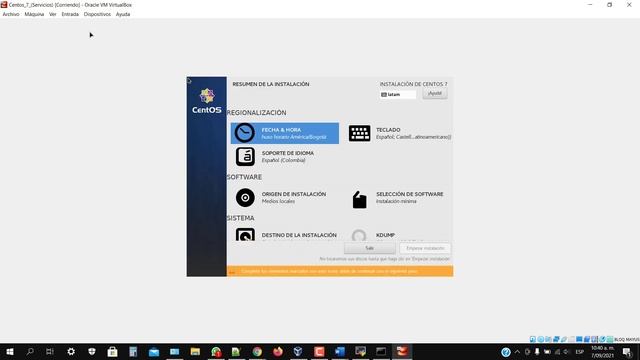Open the Teclado keyboard configuration
640x360 pixels.
click(400, 133)
